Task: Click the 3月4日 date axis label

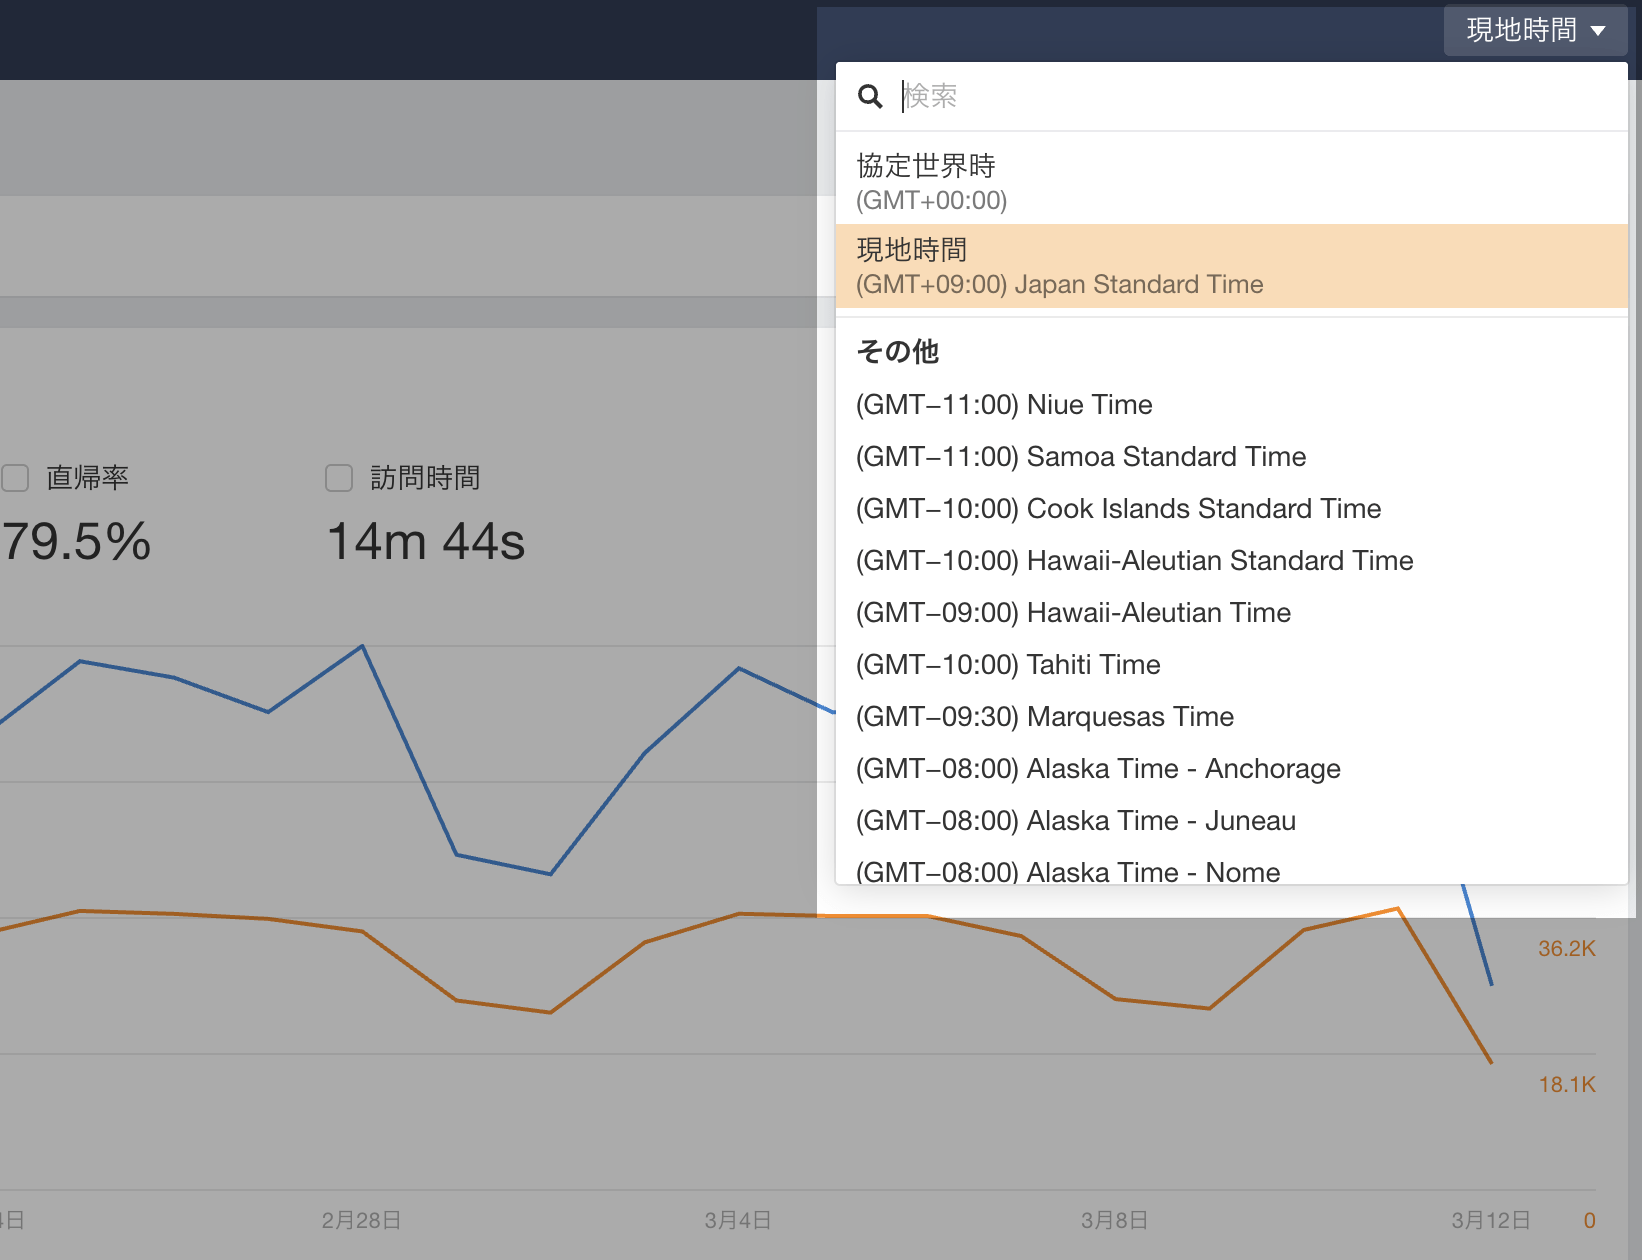Action: tap(738, 1220)
